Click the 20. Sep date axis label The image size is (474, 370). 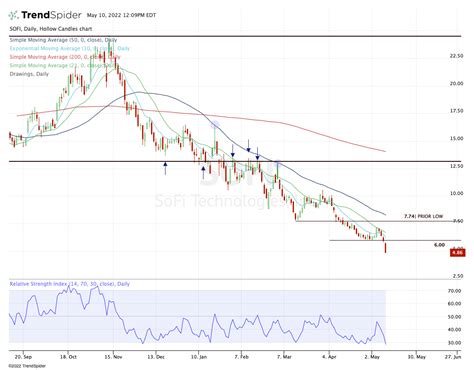click(24, 357)
